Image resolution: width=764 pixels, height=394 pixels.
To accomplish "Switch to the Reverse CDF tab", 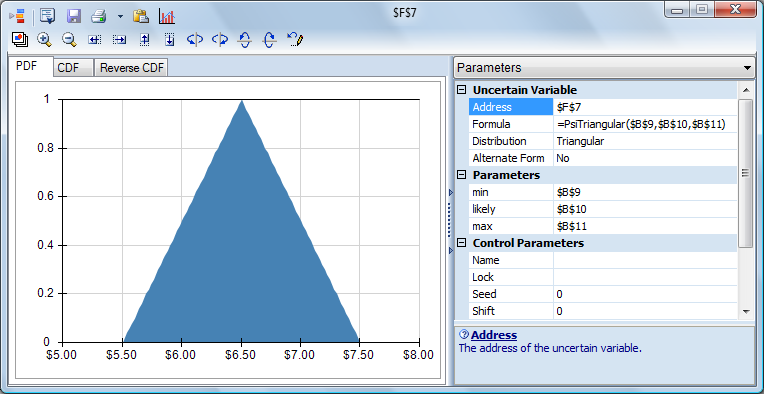I will (x=131, y=68).
